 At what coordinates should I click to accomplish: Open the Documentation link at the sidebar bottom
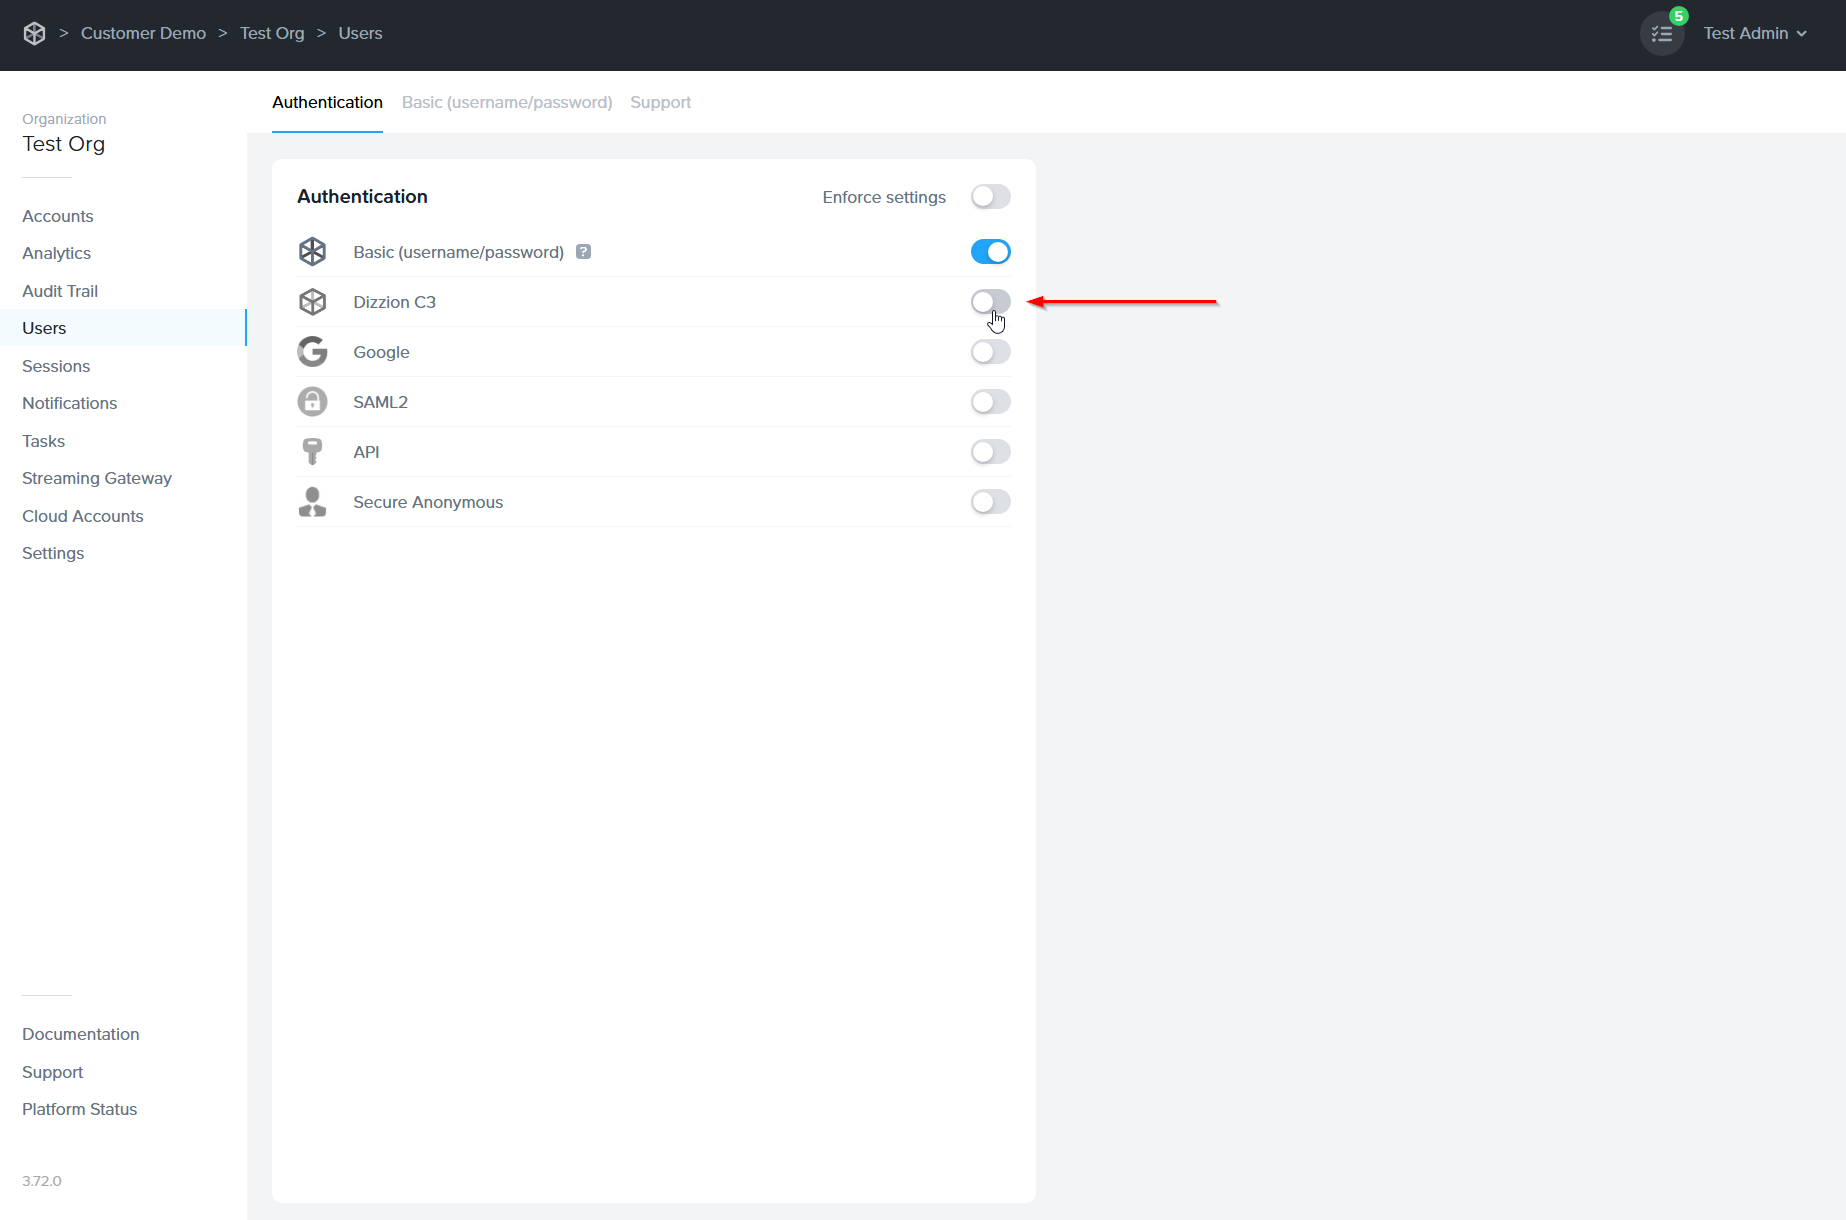(x=80, y=1033)
